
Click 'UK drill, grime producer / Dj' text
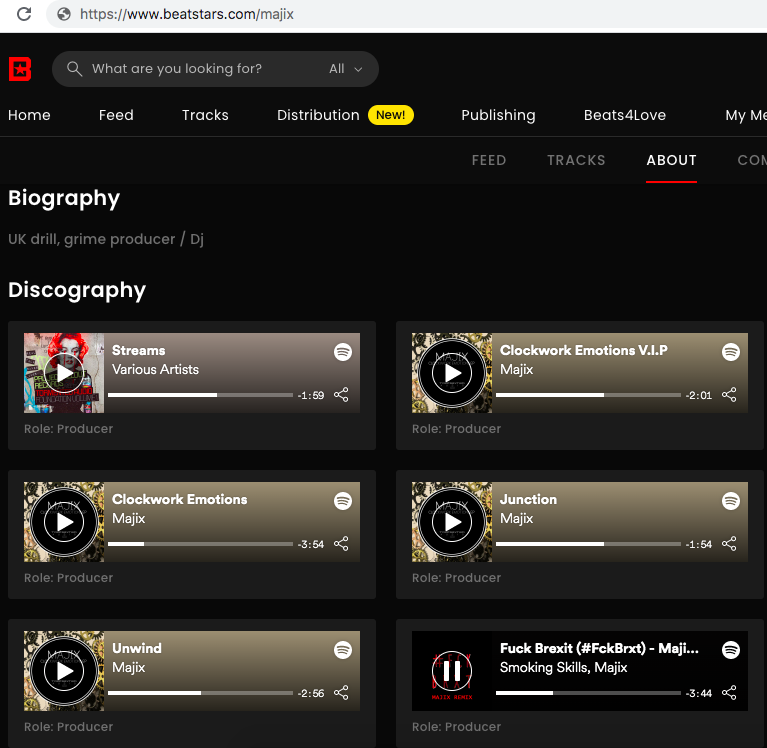(x=106, y=239)
